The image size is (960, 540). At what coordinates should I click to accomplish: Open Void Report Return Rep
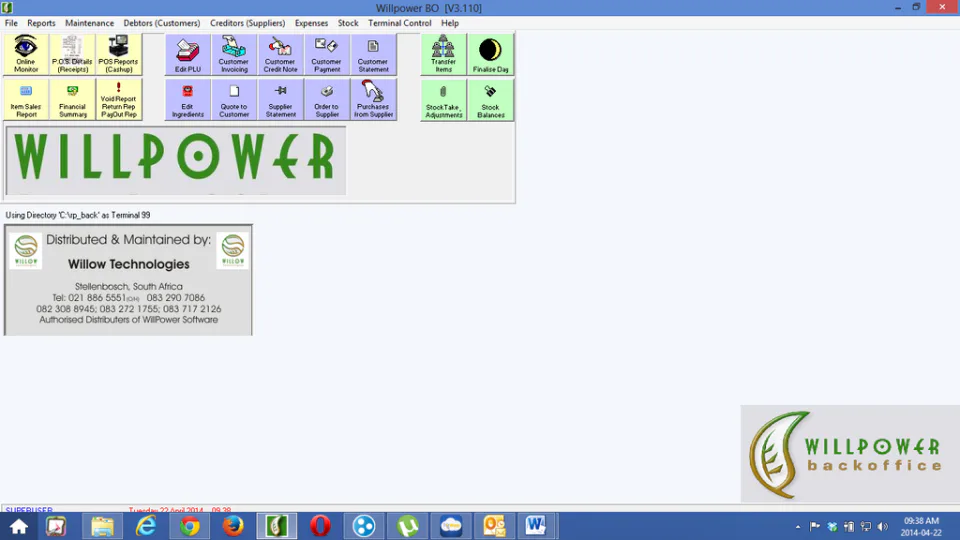click(x=119, y=100)
